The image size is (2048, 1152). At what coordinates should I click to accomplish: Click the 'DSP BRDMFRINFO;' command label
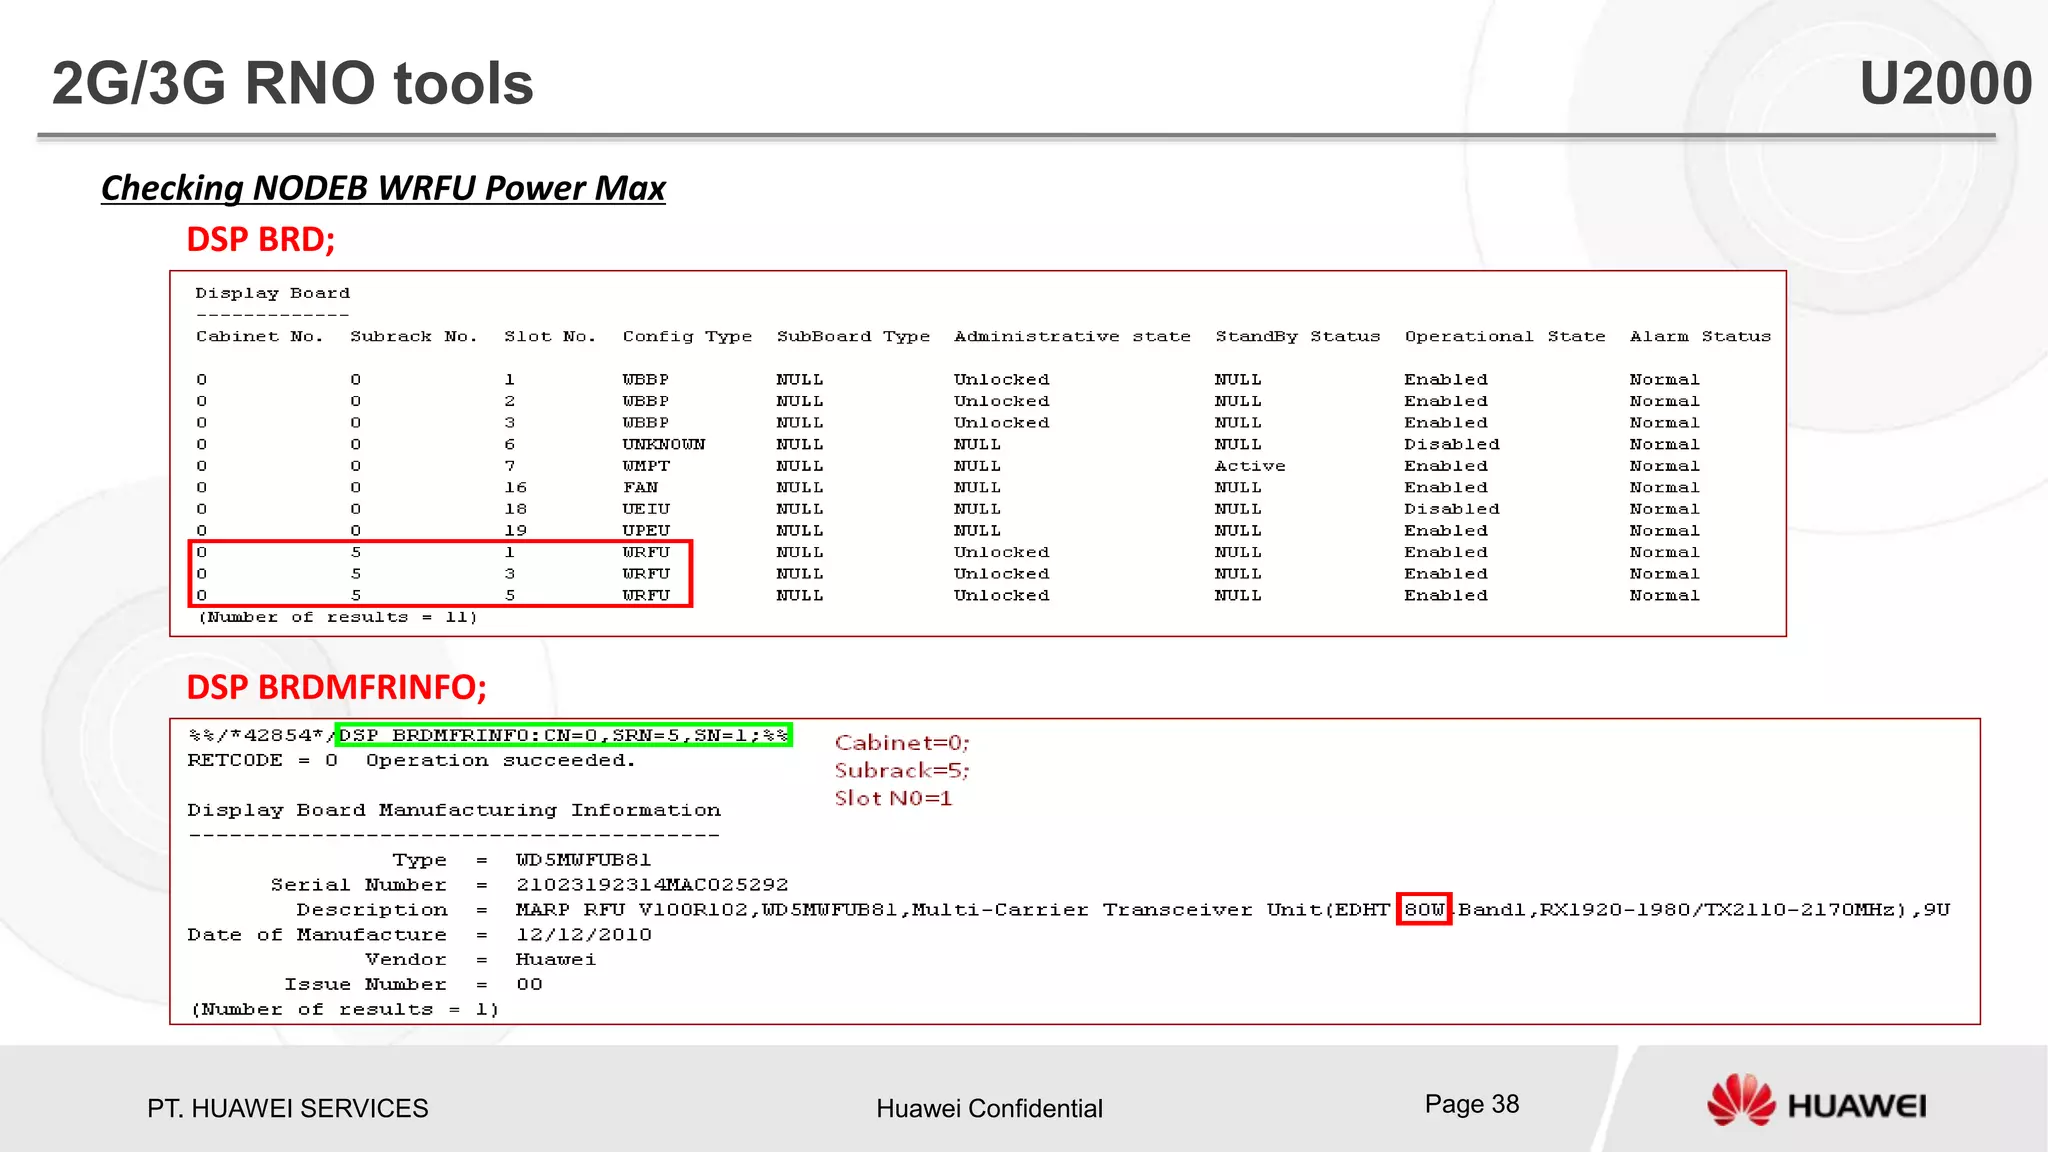[336, 687]
